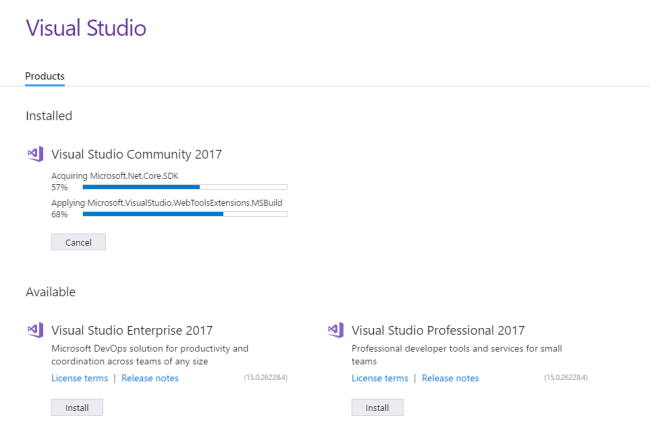650x440 pixels.
Task: Click the Visual Studio Enterprise 2017 title
Action: click(131, 330)
